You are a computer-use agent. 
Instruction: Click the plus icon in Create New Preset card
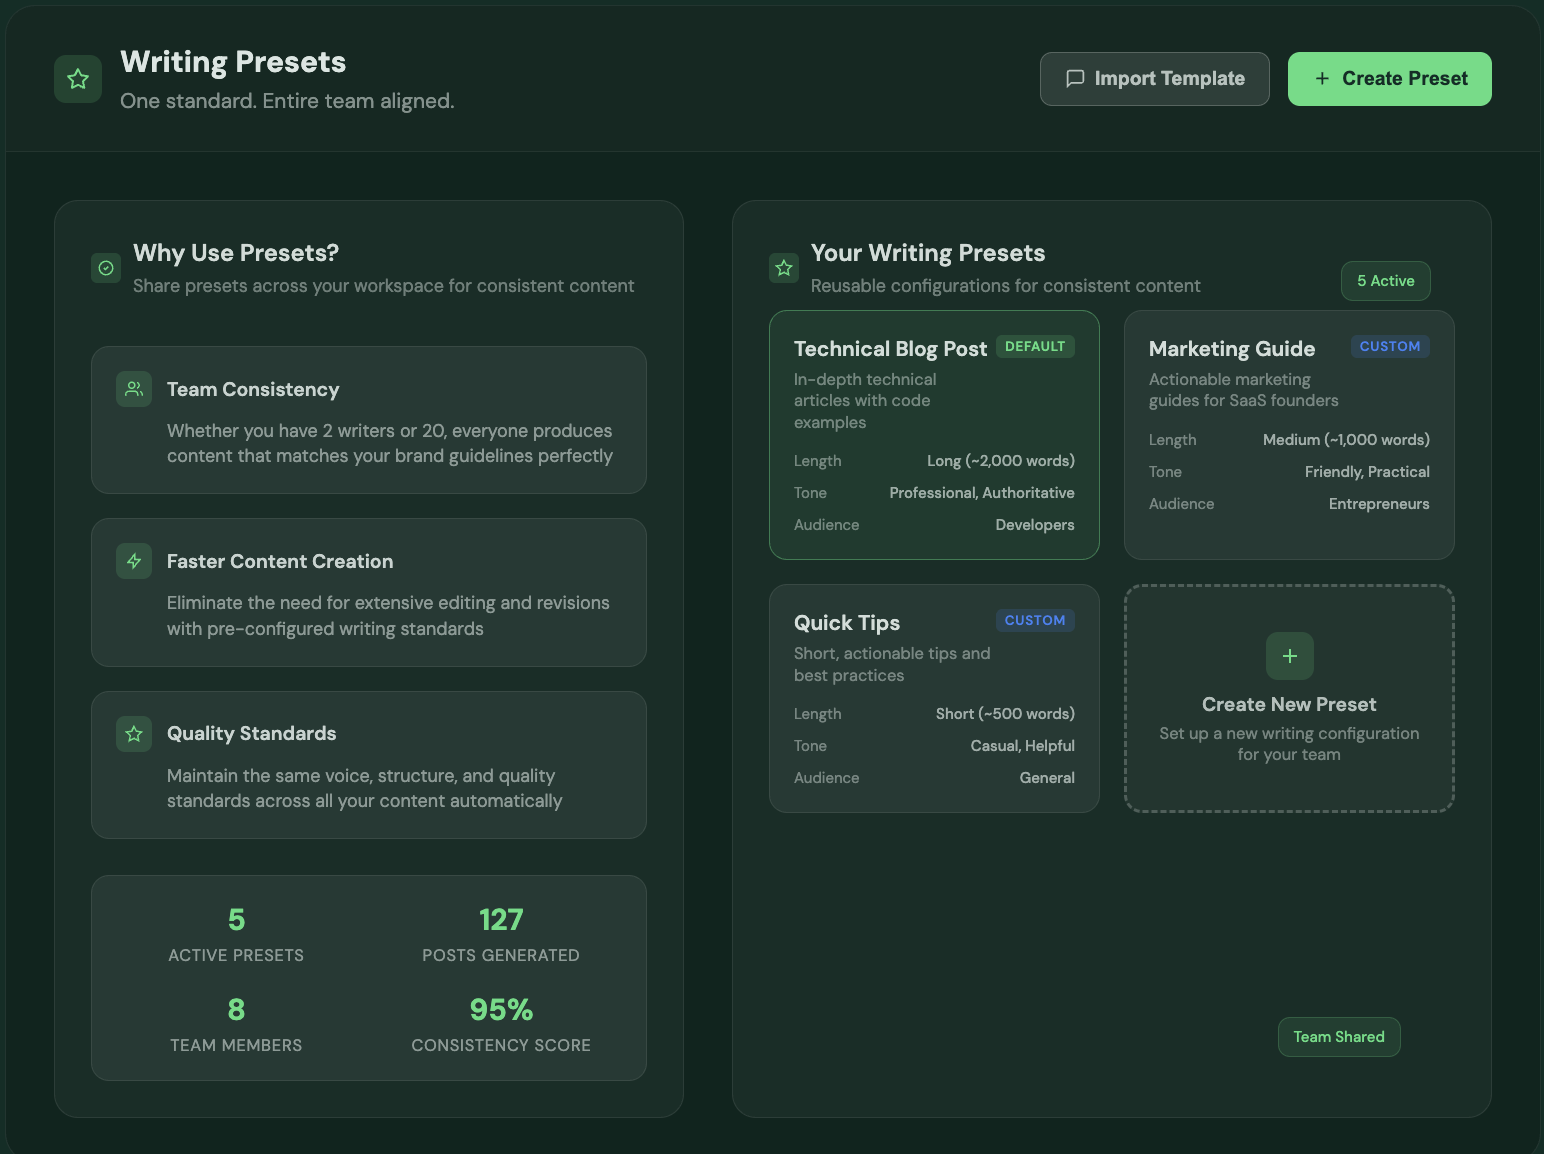click(x=1289, y=656)
